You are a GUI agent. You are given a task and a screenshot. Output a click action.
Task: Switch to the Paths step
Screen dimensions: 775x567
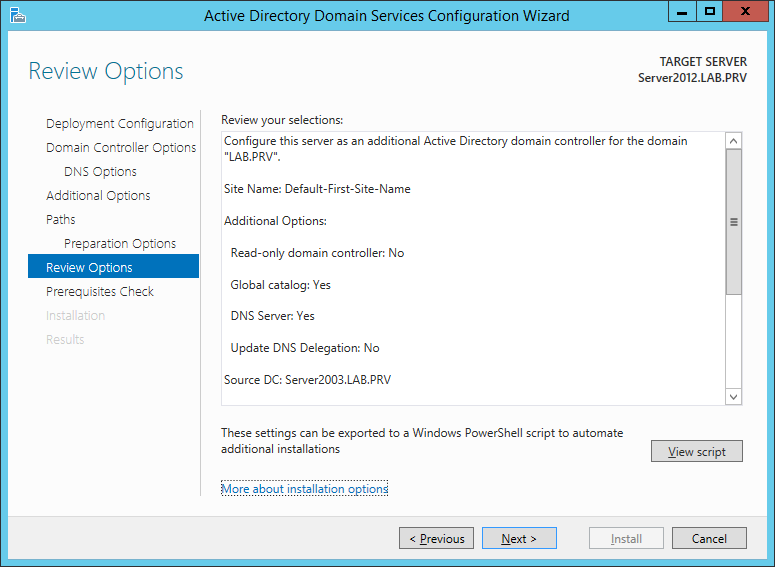[x=61, y=219]
